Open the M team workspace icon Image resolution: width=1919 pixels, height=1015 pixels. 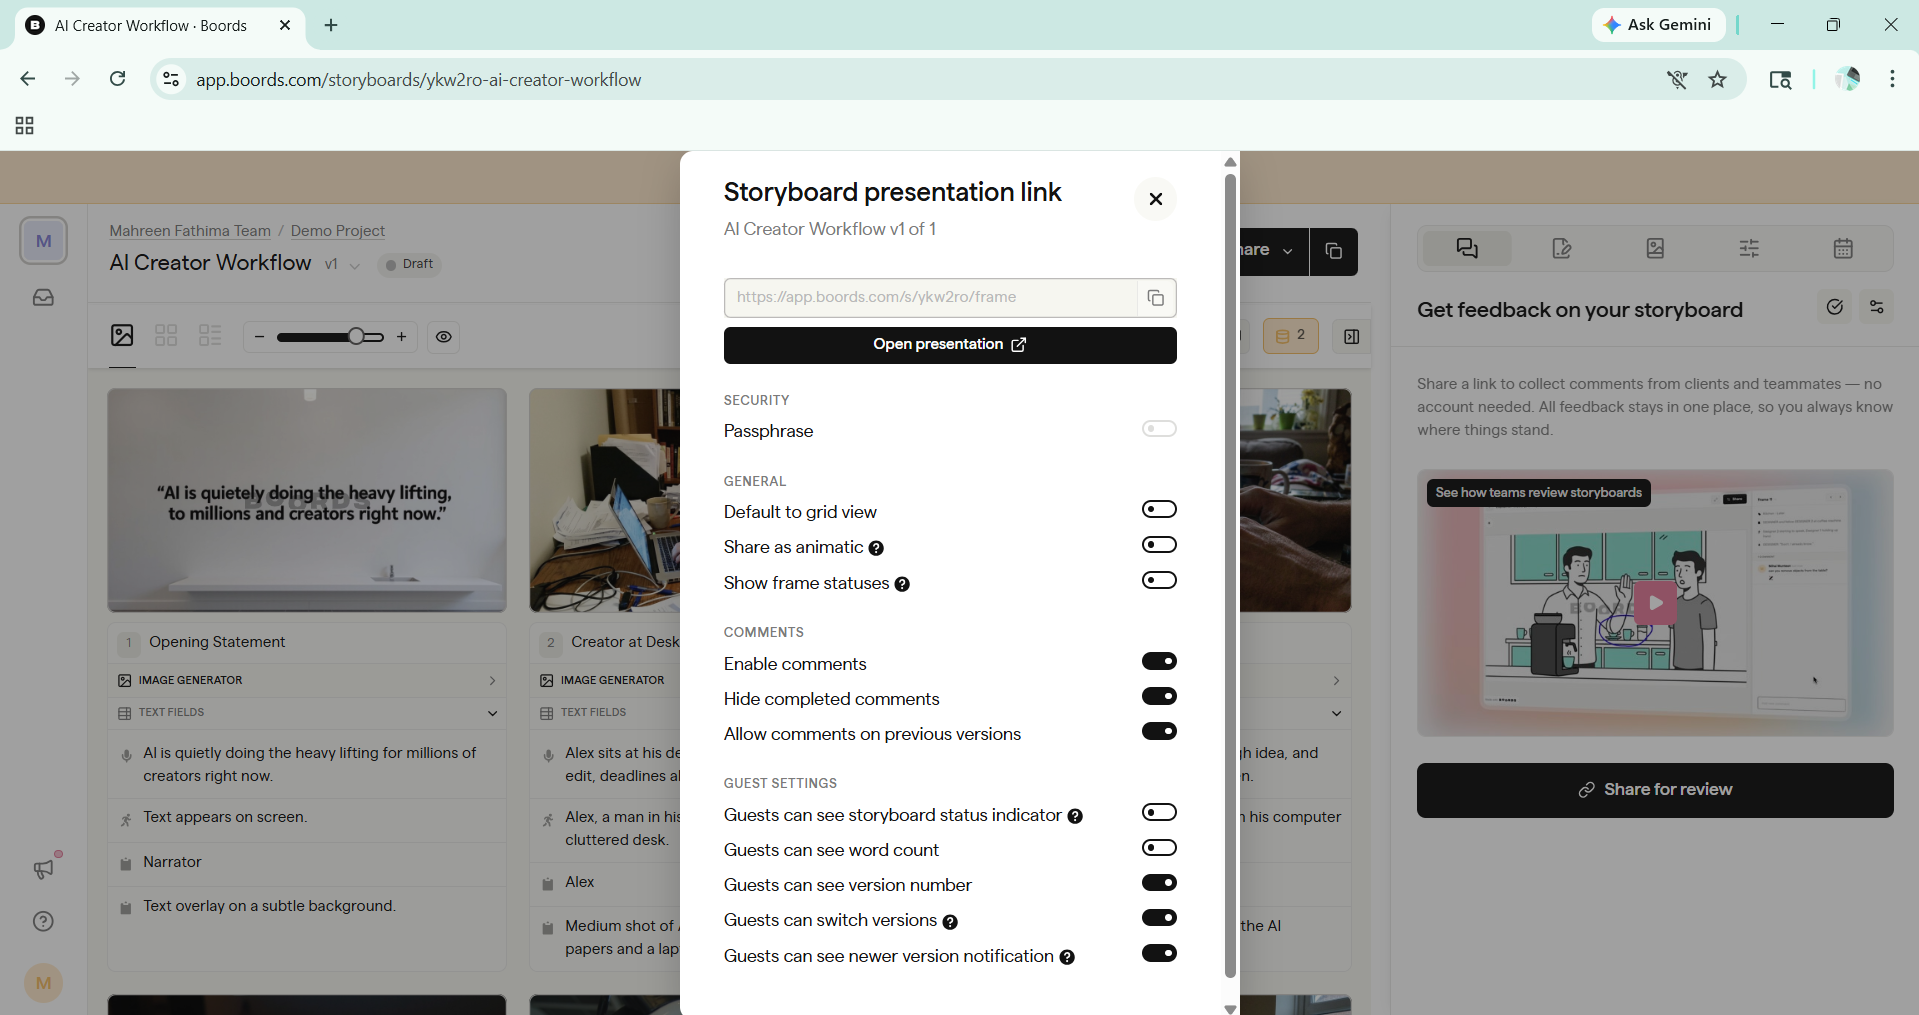click(x=43, y=241)
